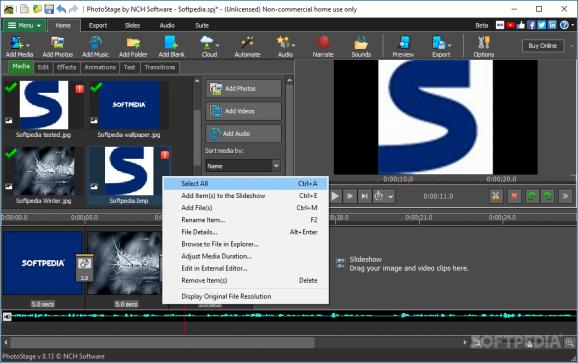Open the help question mark icon
578x363 pixels.
pos(564,25)
